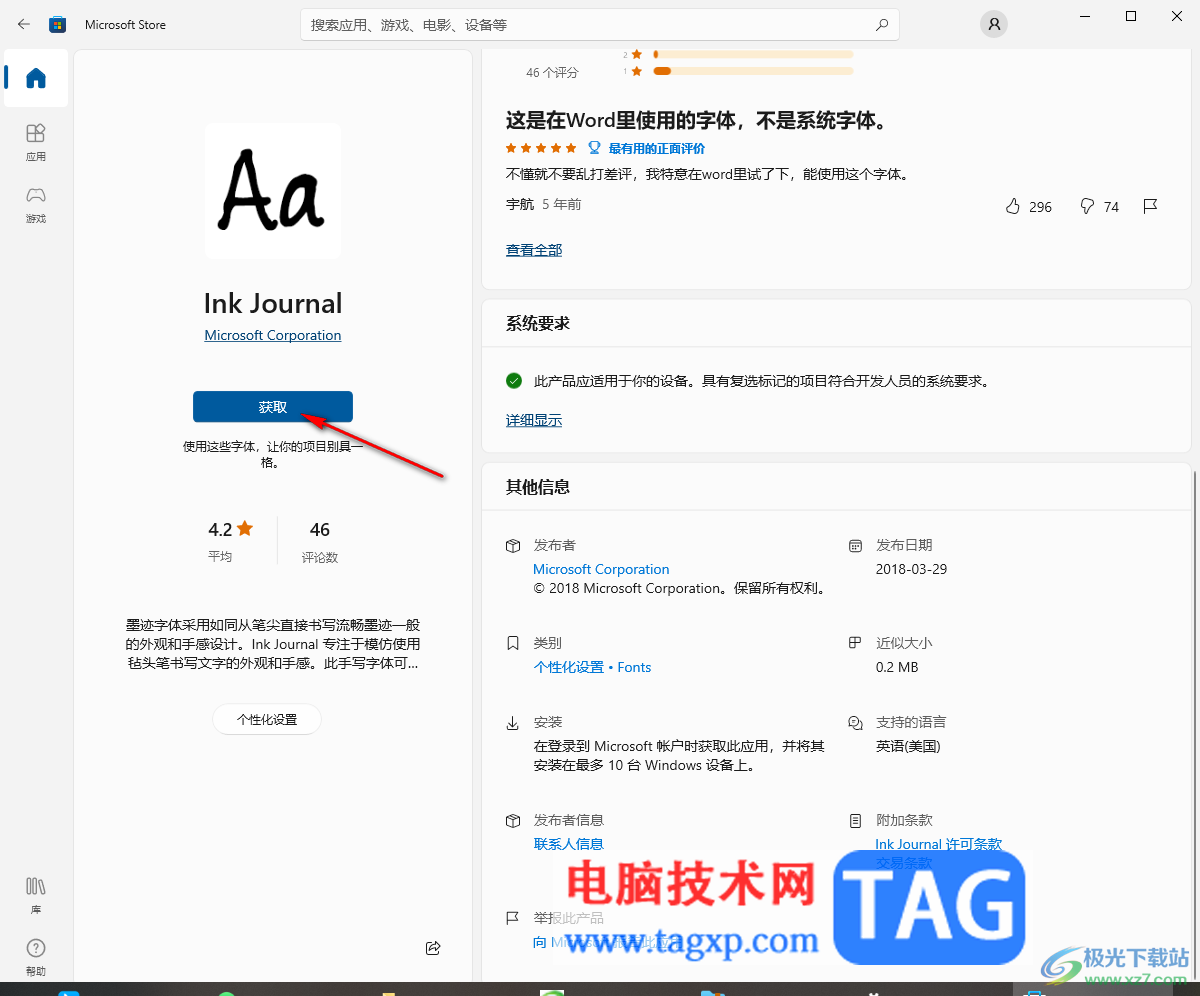Click the green compatibility checkmark icon

tap(514, 381)
